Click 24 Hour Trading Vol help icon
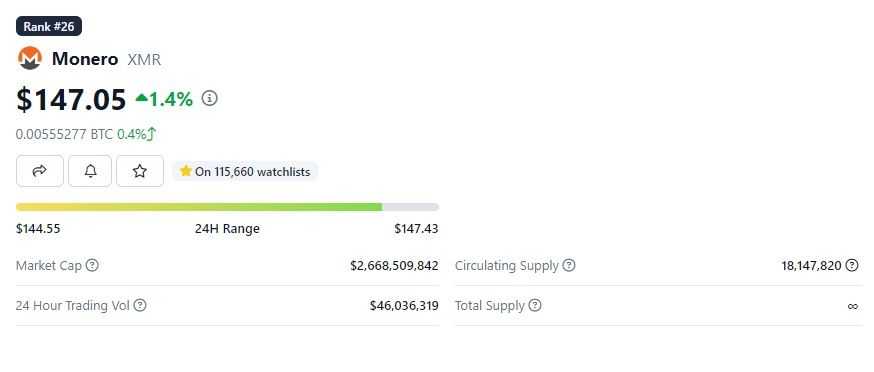 pos(140,306)
